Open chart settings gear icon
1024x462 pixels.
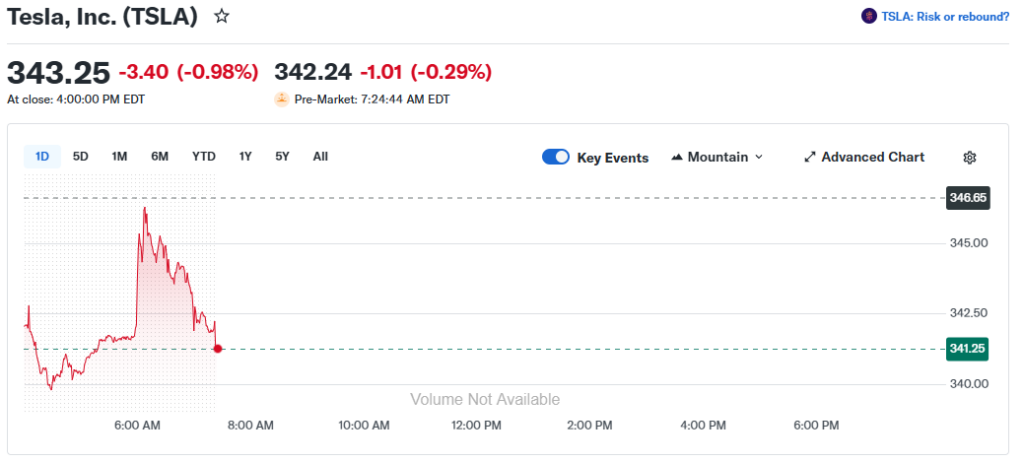[969, 157]
